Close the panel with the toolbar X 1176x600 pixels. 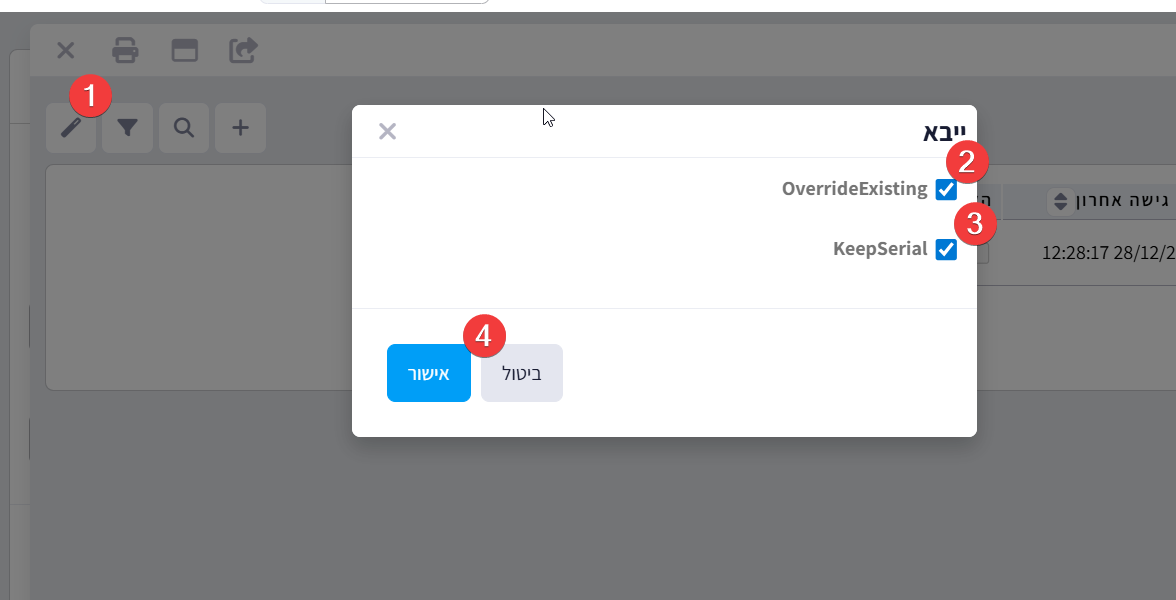point(65,50)
